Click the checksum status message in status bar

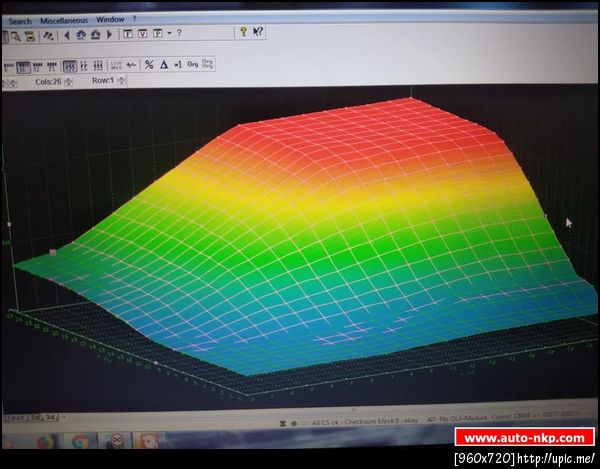[365, 421]
